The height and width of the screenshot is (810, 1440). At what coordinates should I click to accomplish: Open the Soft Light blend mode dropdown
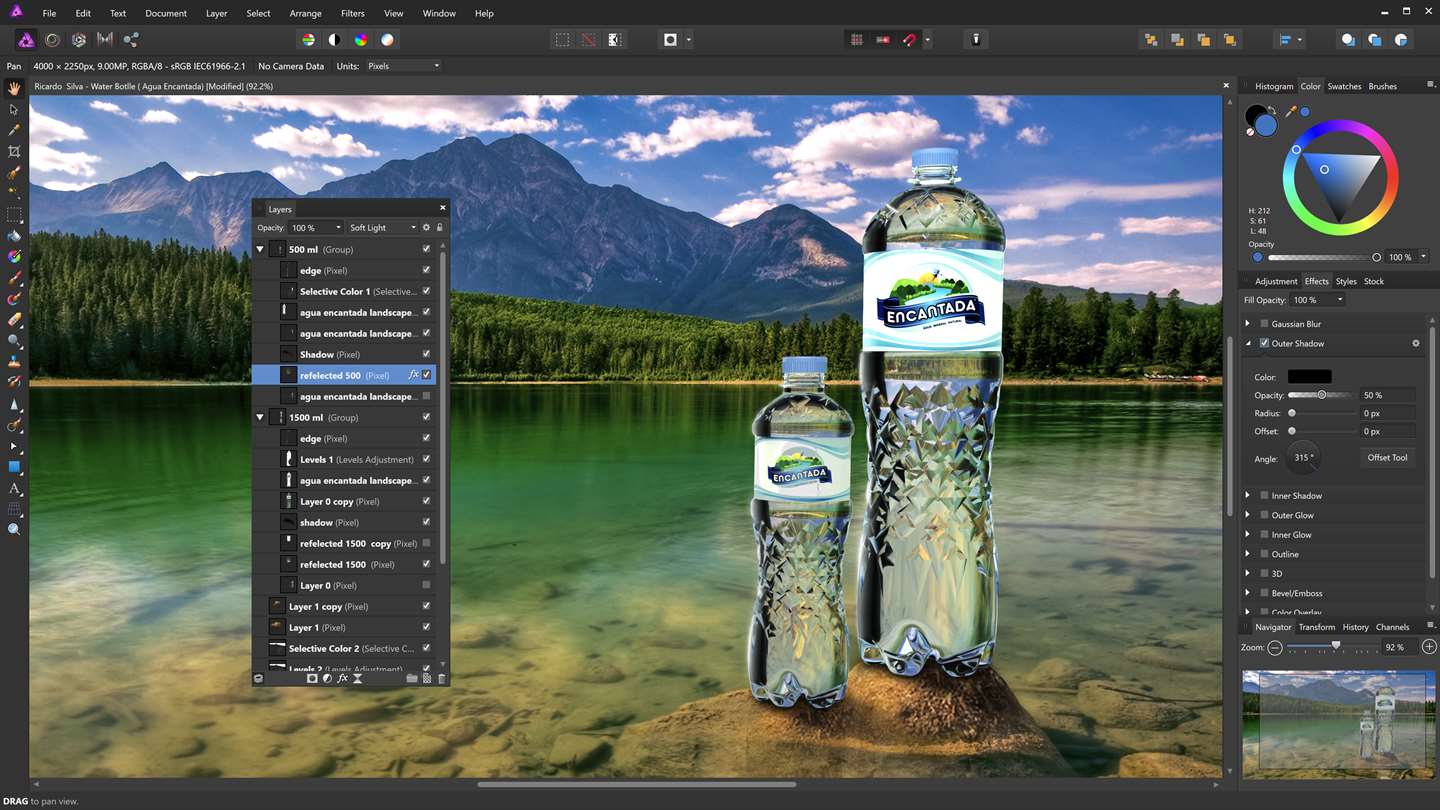pos(382,228)
